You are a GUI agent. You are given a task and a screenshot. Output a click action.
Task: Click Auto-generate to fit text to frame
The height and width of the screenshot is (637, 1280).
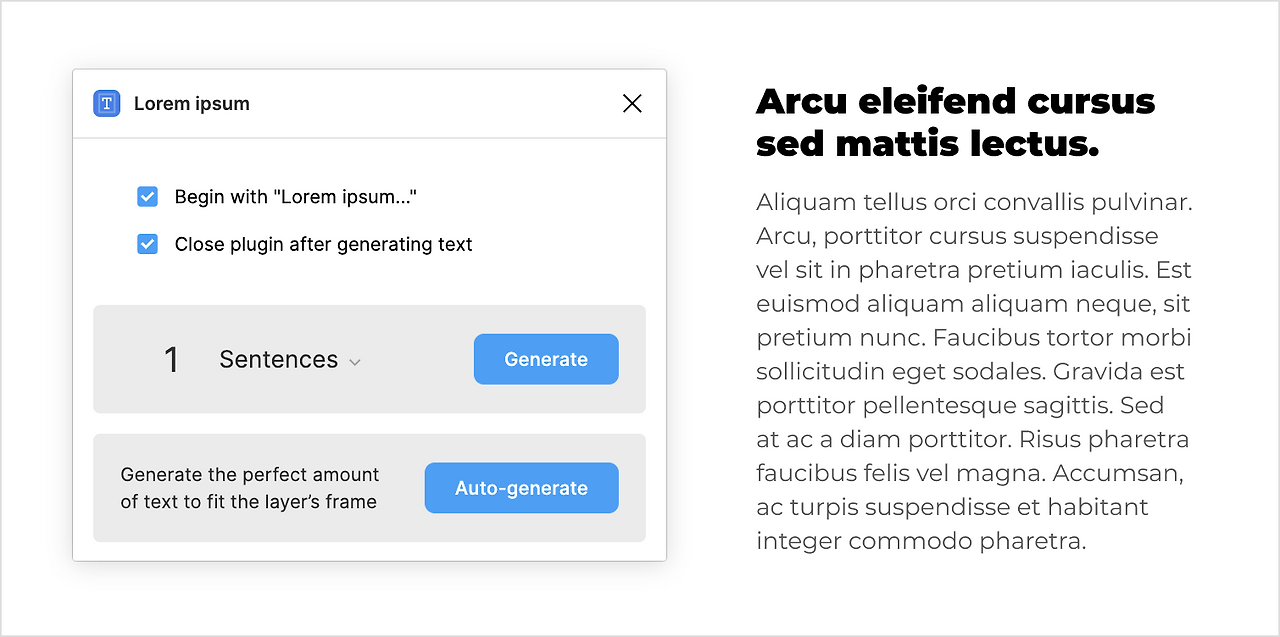(521, 488)
